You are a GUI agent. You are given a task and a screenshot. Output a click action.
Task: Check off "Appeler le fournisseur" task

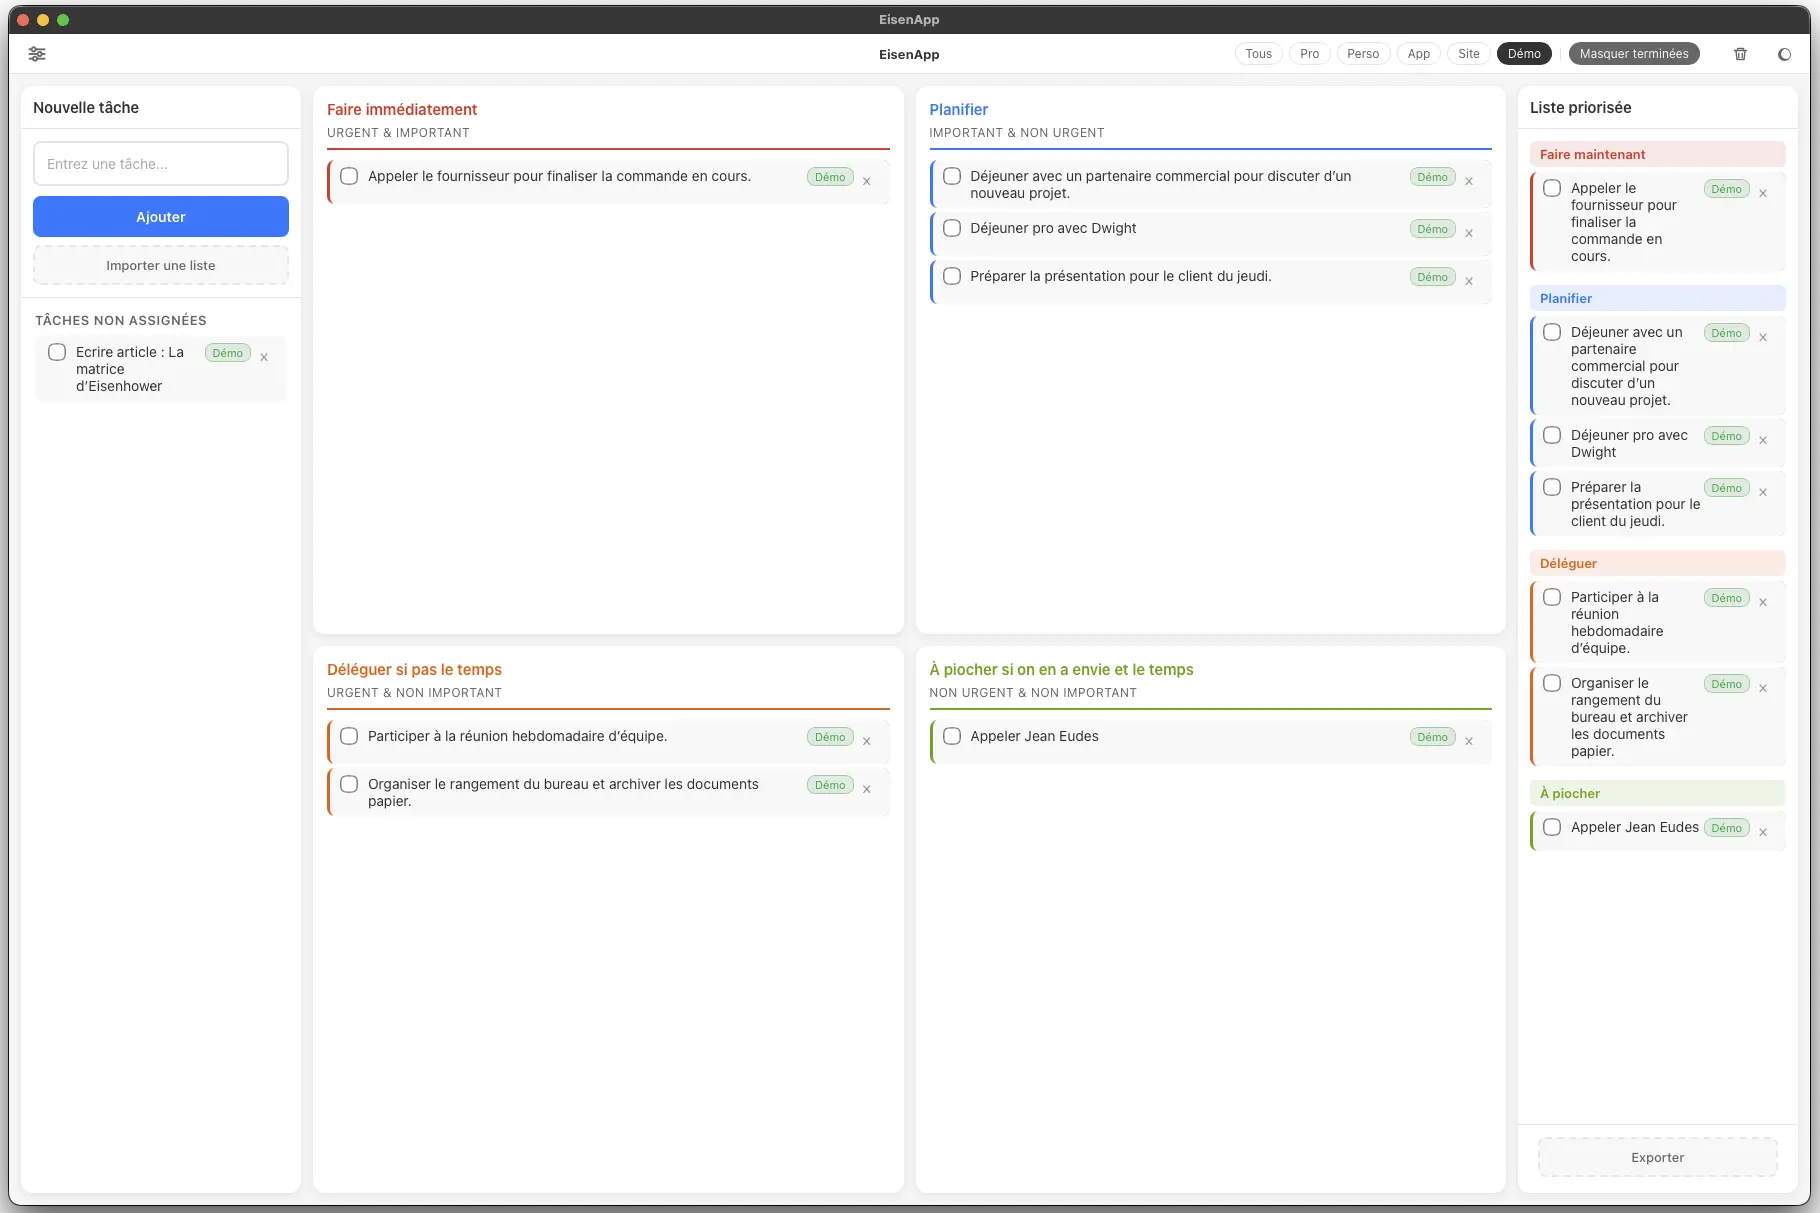click(x=349, y=176)
